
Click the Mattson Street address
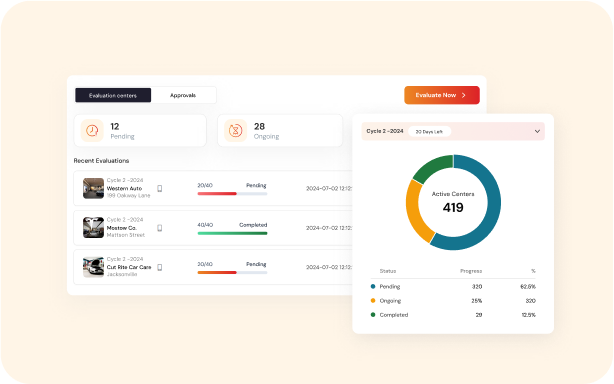tap(126, 235)
